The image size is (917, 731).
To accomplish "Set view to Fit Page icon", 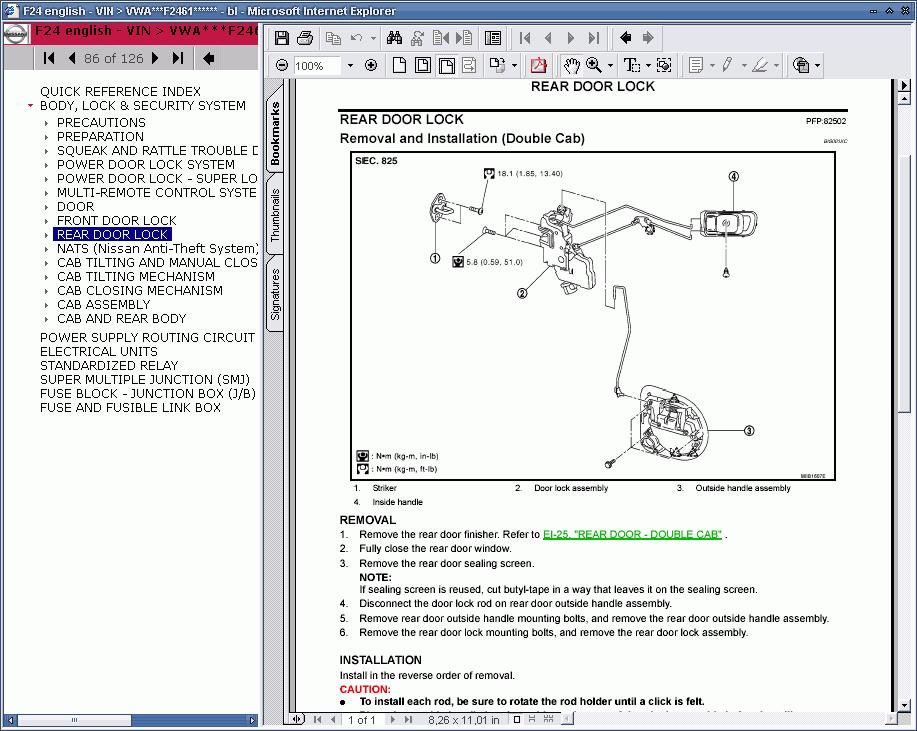I will coord(422,65).
